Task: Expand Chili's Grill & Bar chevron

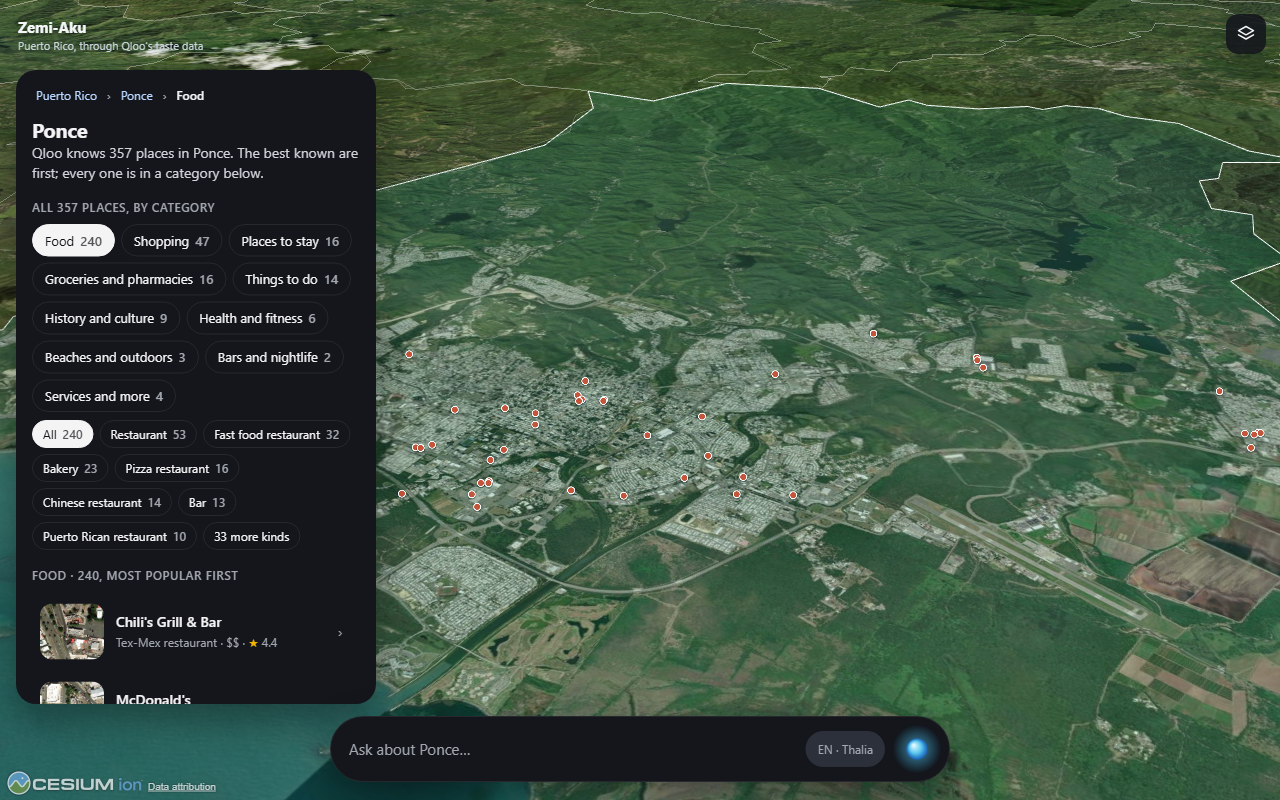Action: [340, 633]
